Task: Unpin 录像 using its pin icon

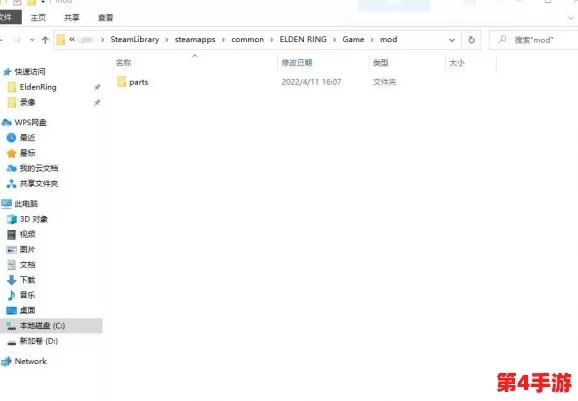Action: click(x=97, y=102)
